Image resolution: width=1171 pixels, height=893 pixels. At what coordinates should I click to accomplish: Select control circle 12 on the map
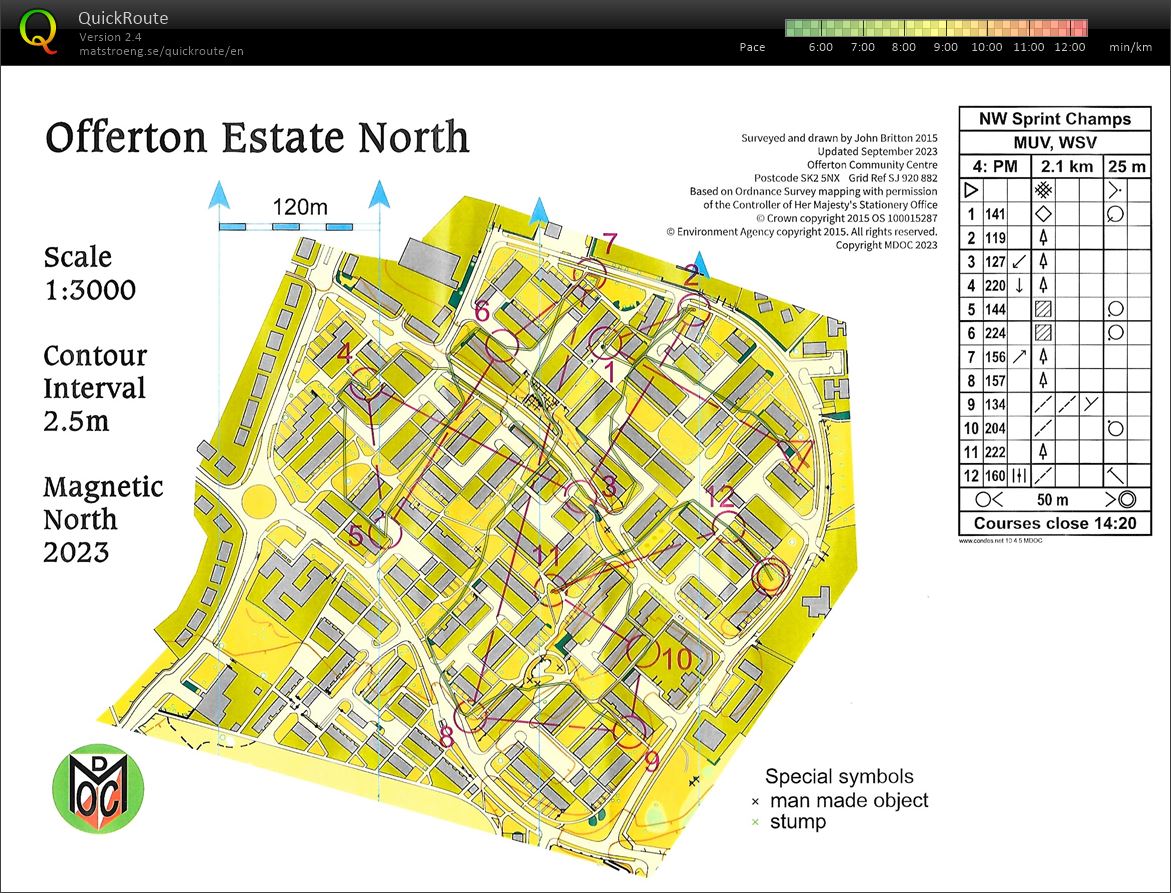pos(729,527)
